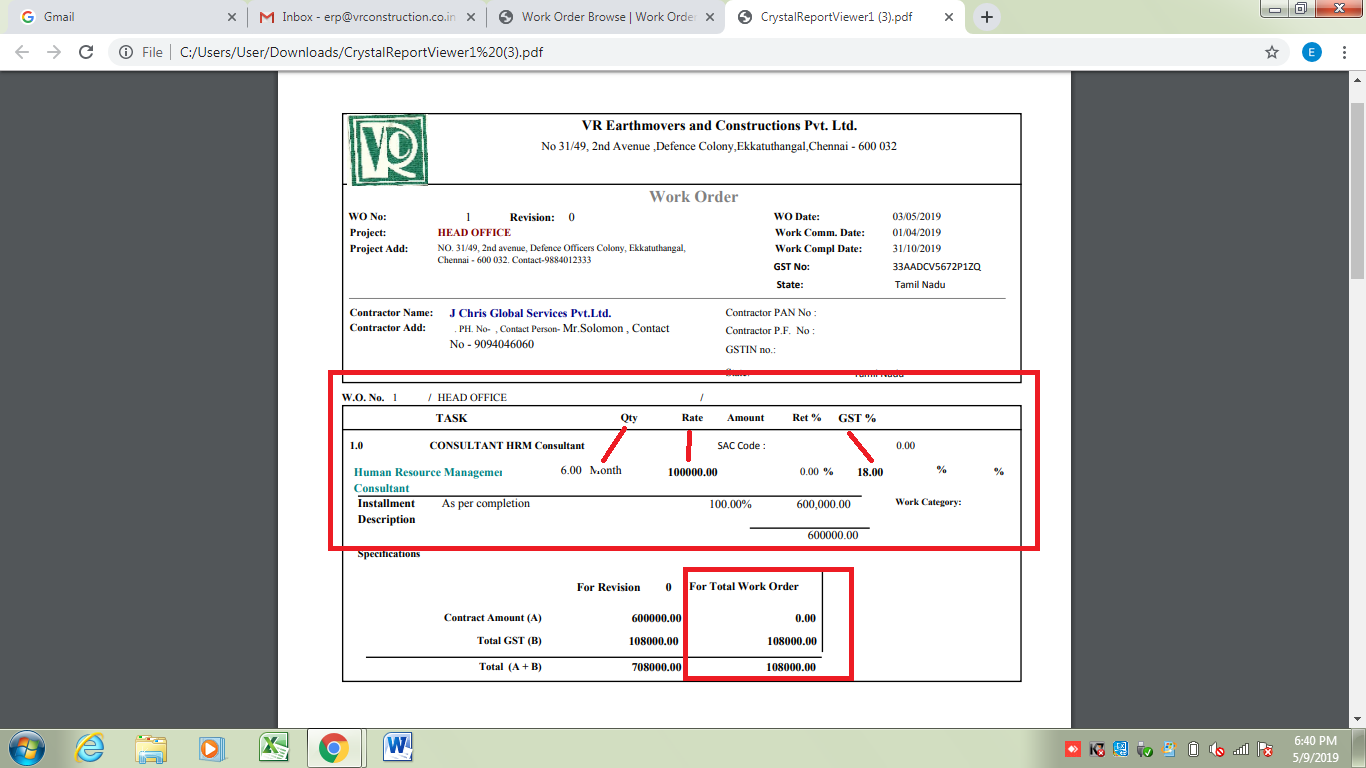
Task: Launch Internet Explorer from the taskbar
Action: click(x=91, y=748)
